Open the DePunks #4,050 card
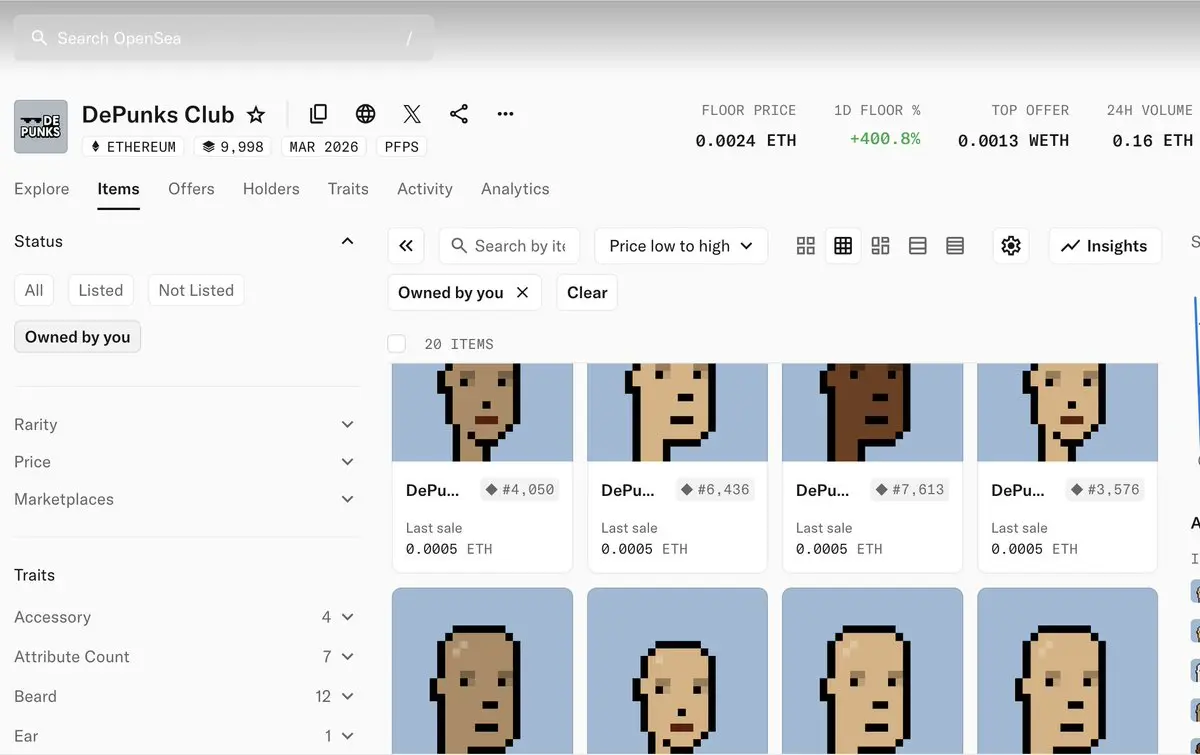 tap(482, 468)
